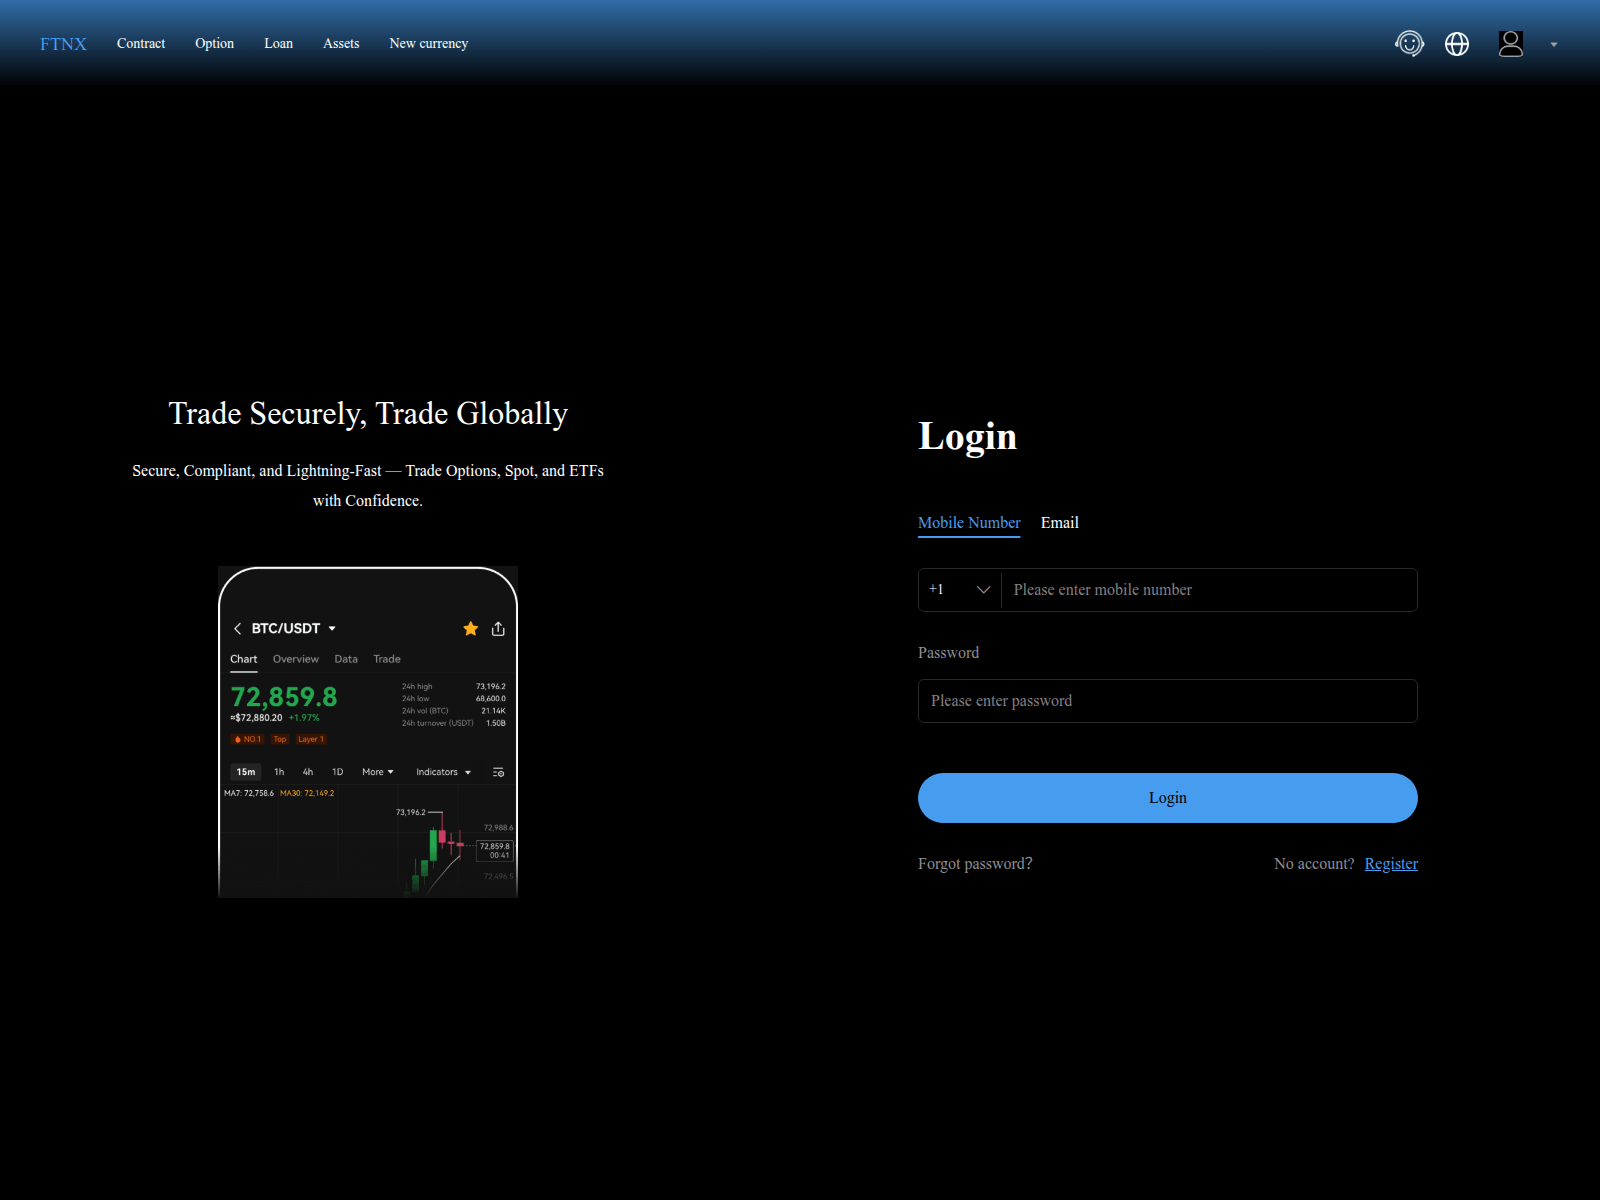Click the flame NO.1 badge on the chart
Image resolution: width=1600 pixels, height=1200 pixels.
coord(248,739)
